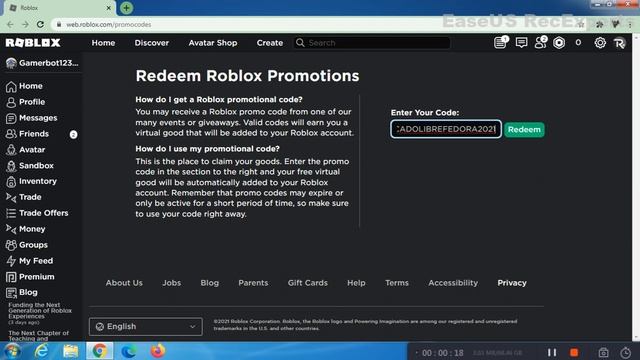Open the Help footer link
This screenshot has width=640, height=360.
click(356, 283)
